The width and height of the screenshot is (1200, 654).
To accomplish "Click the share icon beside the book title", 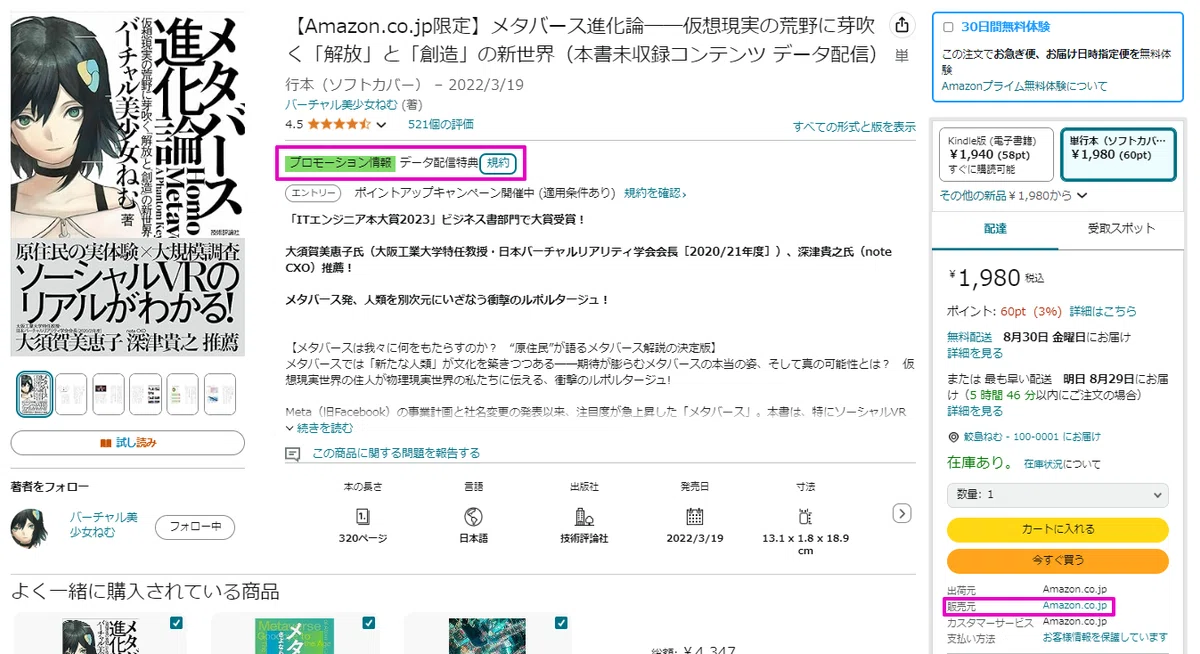I will pyautogui.click(x=902, y=25).
